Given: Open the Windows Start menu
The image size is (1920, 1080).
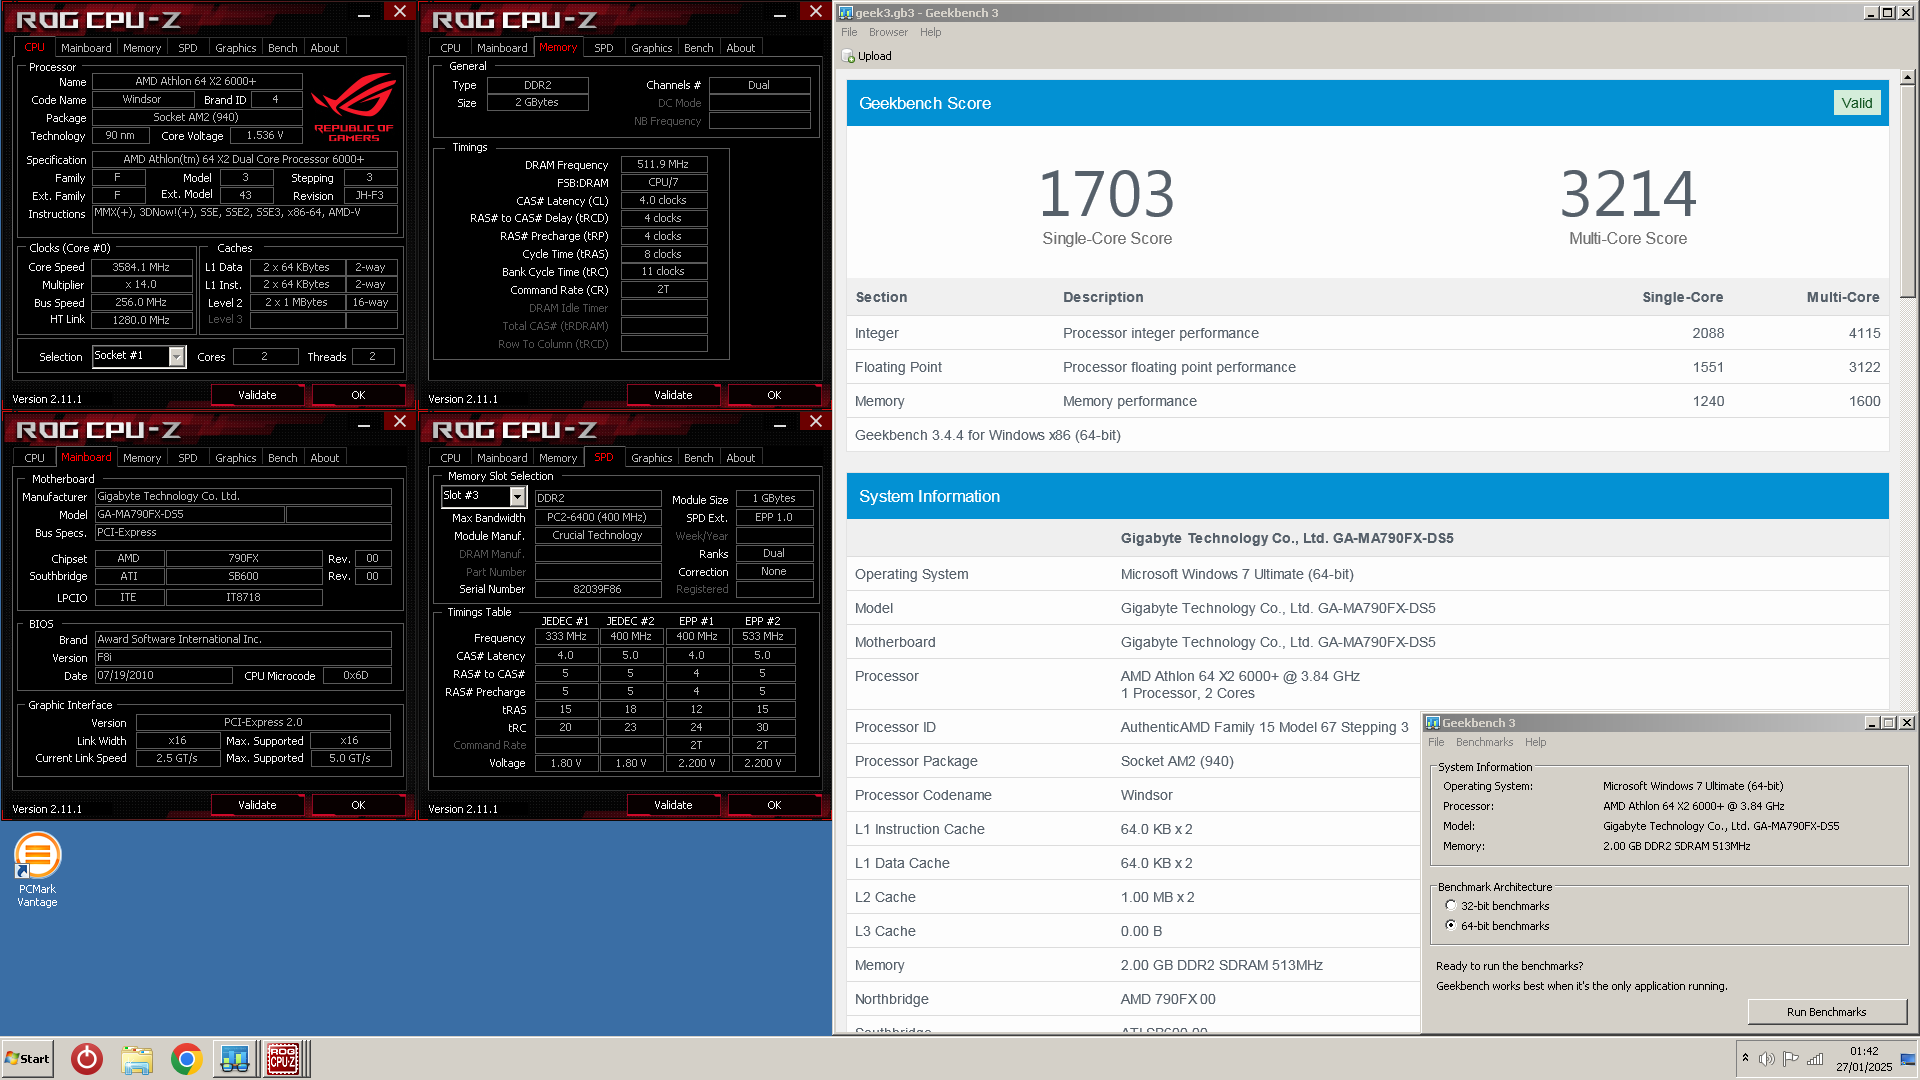Looking at the screenshot, I should point(27,1059).
